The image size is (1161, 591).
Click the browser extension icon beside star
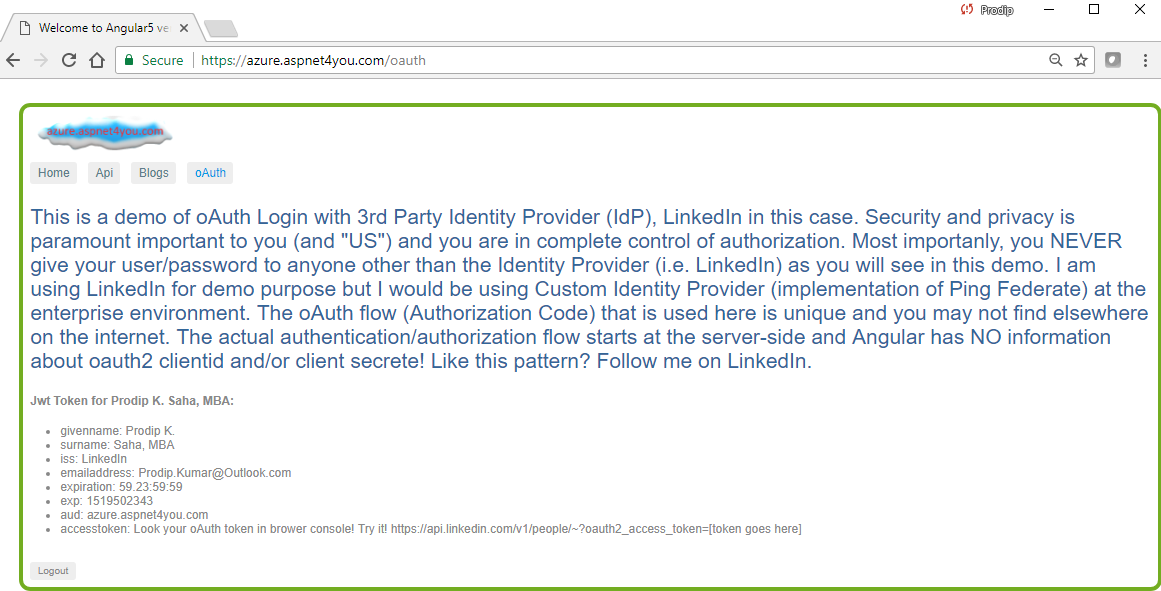(x=1113, y=60)
